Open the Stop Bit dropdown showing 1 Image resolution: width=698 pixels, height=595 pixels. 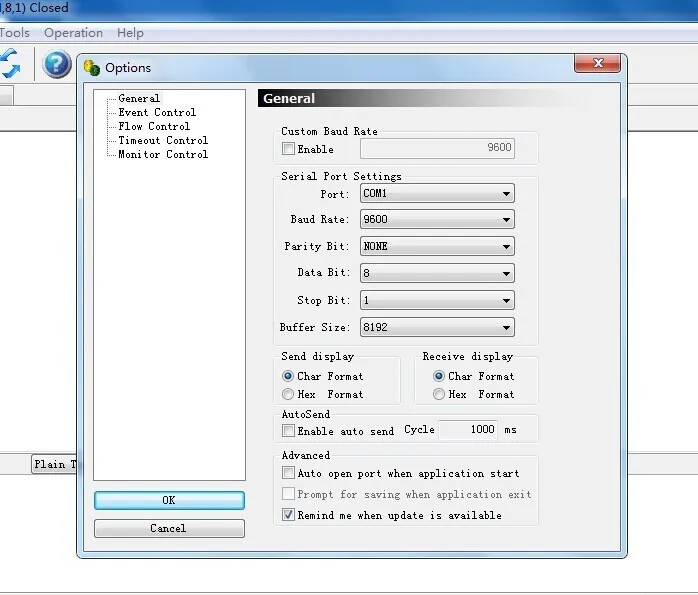pos(437,300)
